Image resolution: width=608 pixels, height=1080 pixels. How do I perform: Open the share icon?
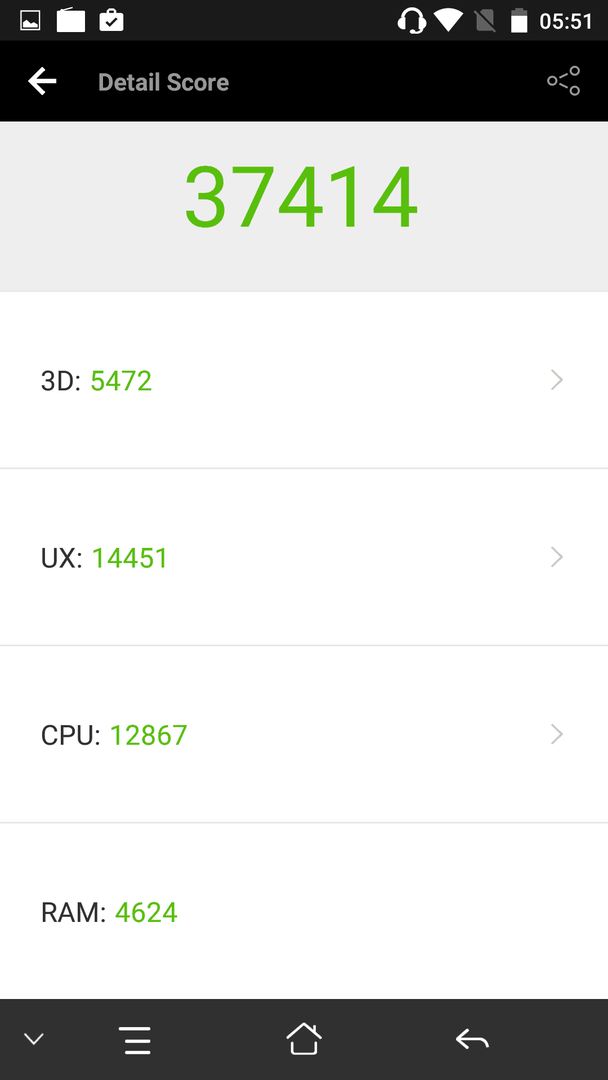[564, 81]
